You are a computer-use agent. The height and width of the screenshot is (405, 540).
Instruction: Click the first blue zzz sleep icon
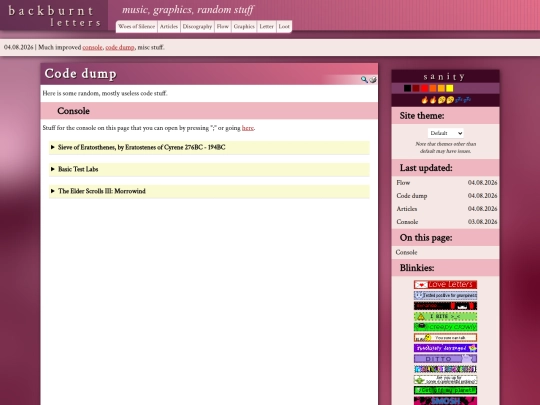click(458, 100)
